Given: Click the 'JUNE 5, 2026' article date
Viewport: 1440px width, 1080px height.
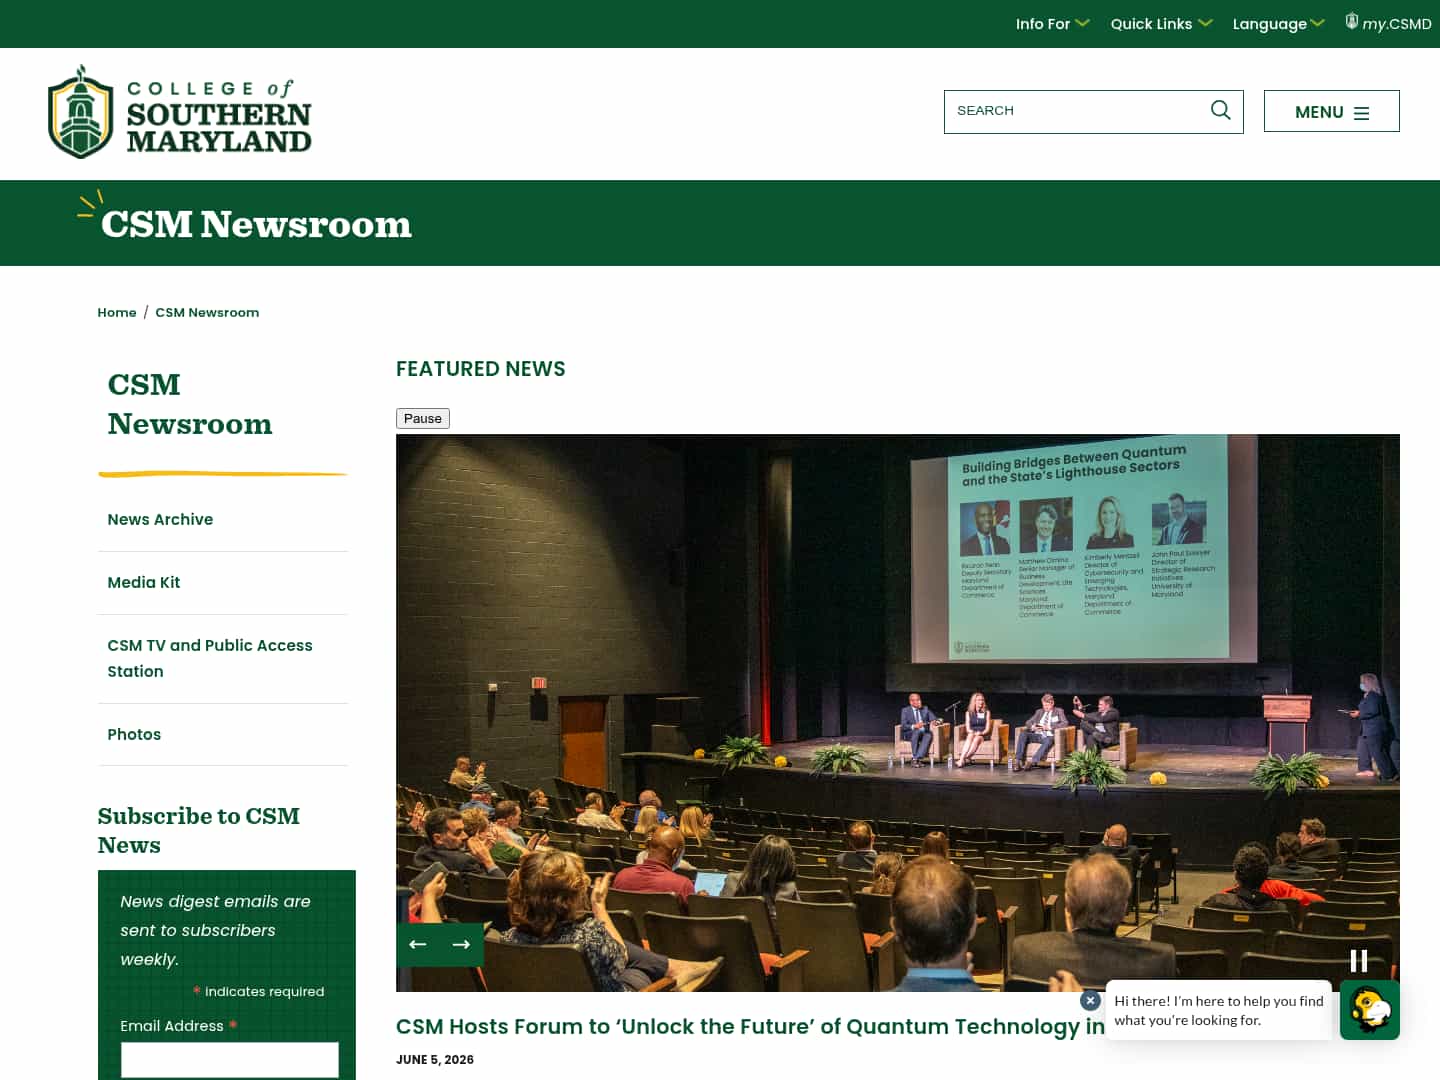Looking at the screenshot, I should point(435,1060).
